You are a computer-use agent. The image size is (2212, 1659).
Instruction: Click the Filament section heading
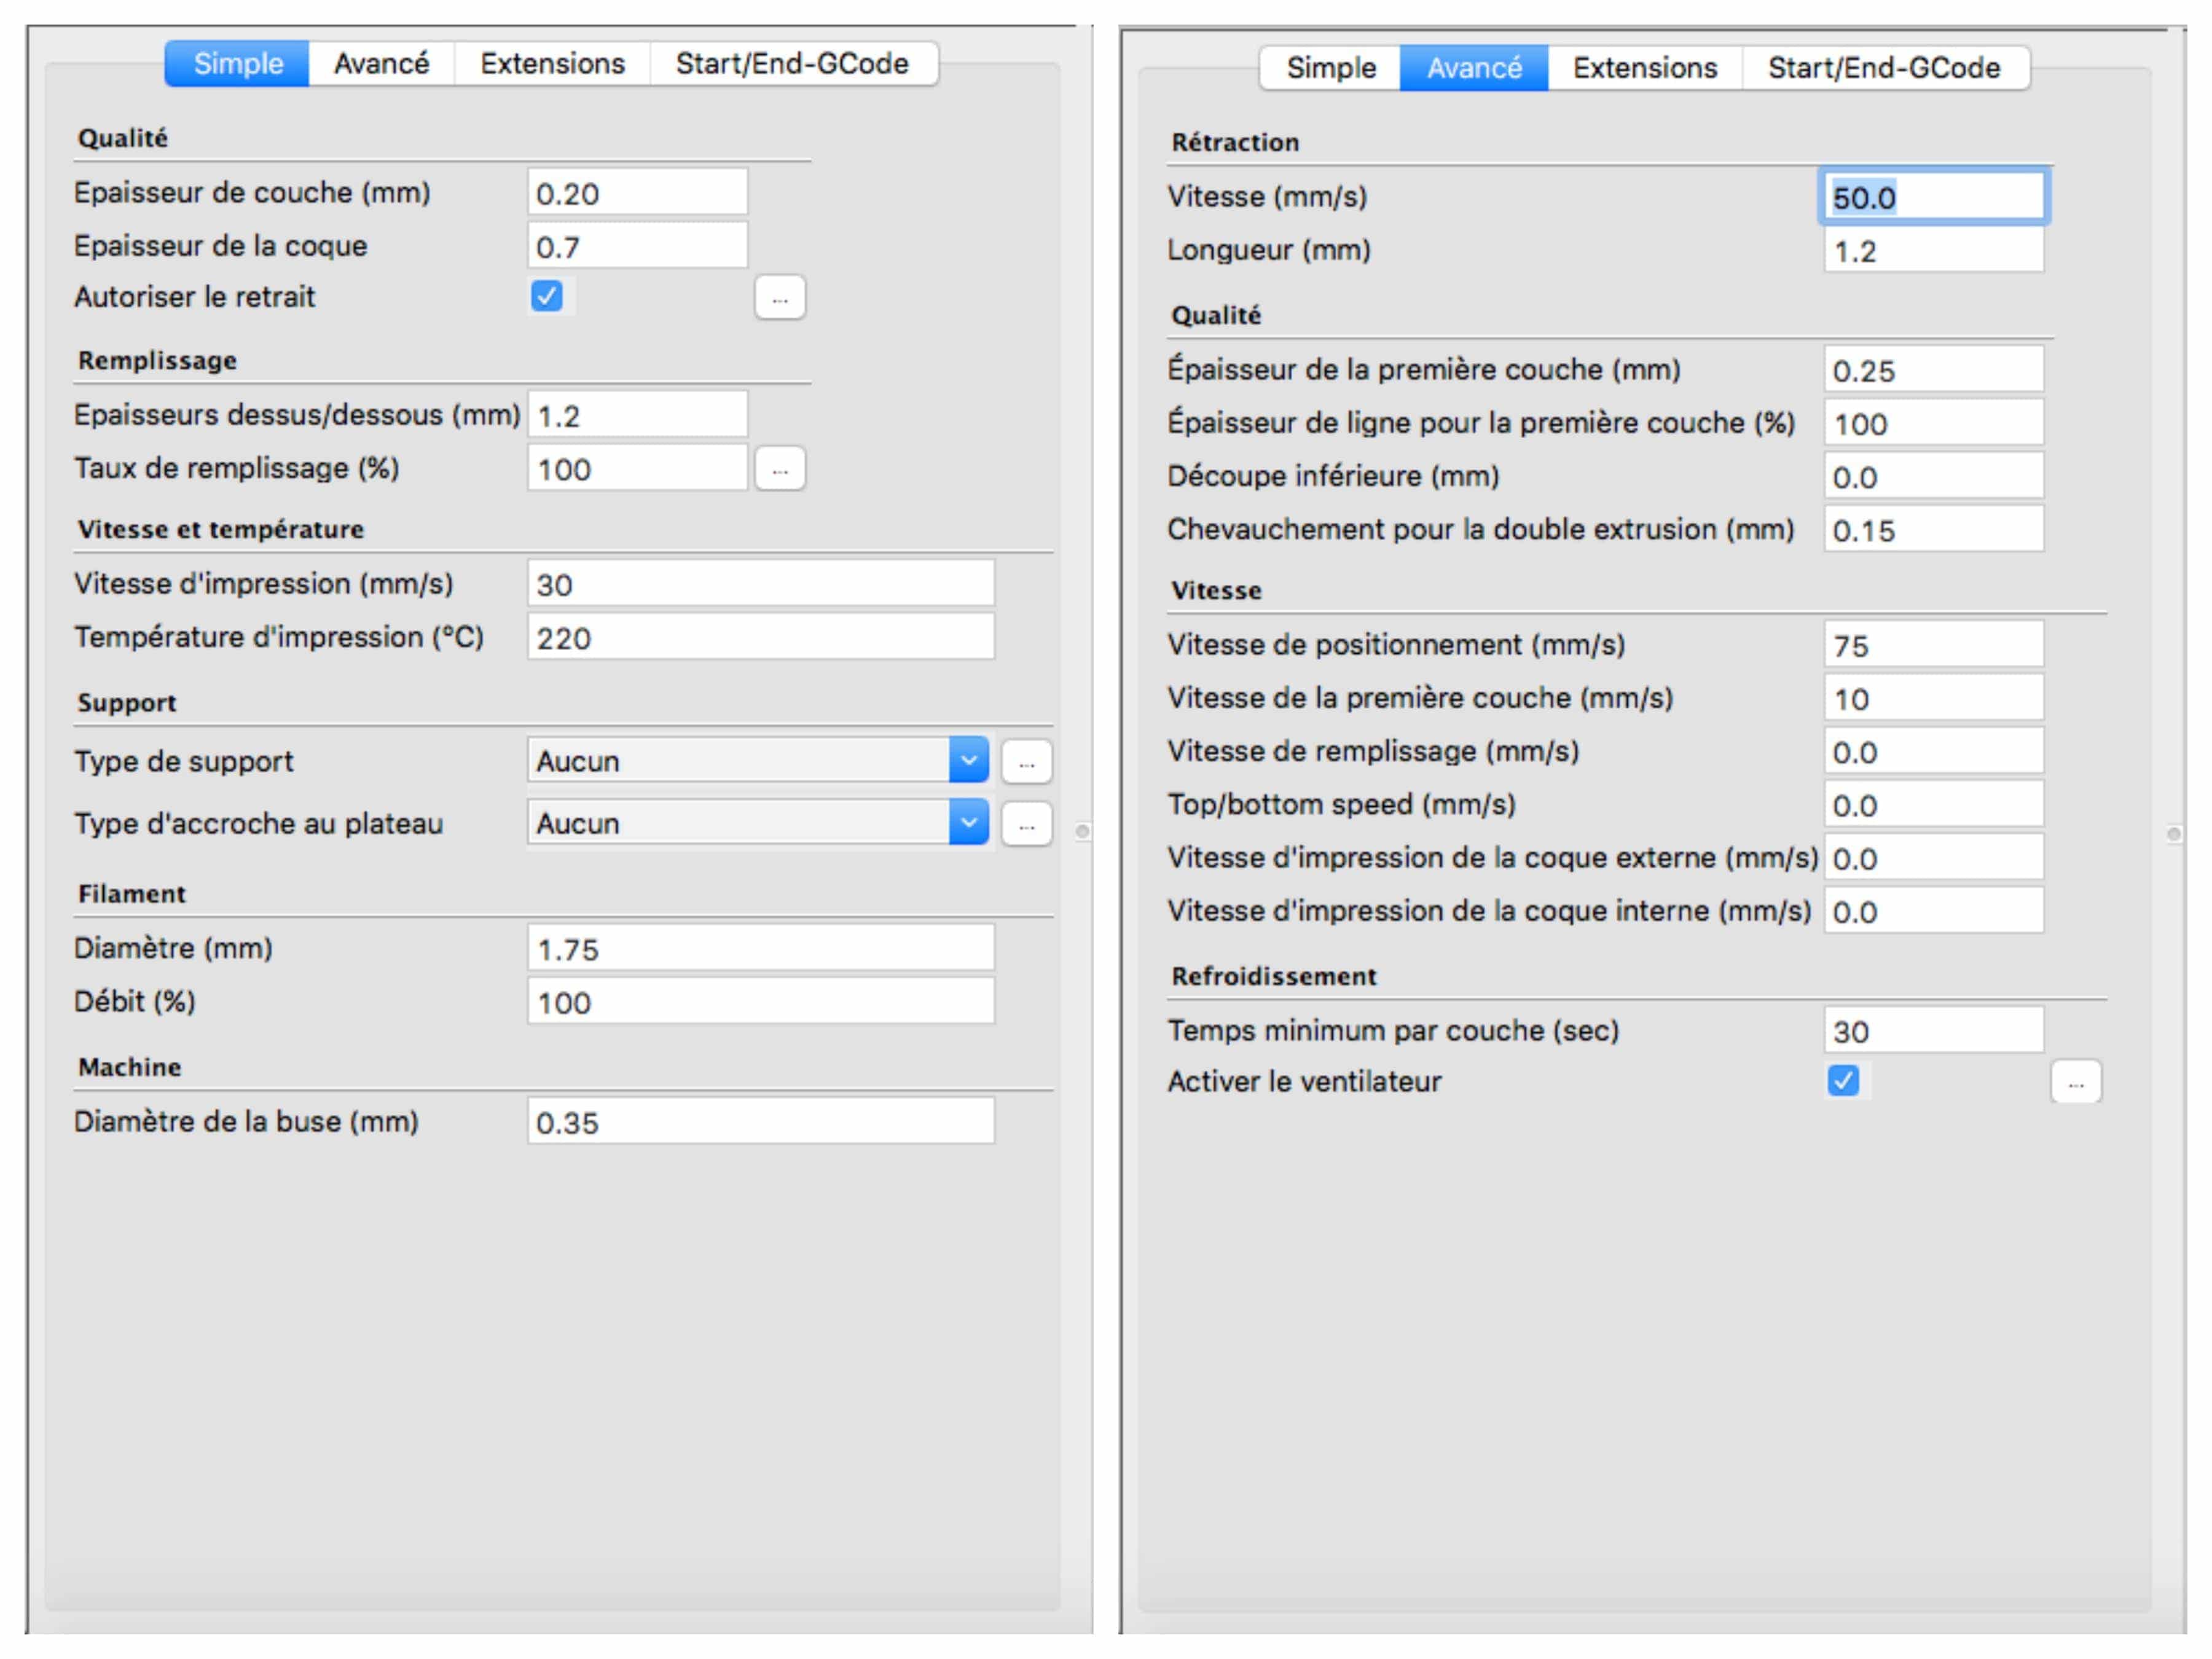pyautogui.click(x=132, y=894)
